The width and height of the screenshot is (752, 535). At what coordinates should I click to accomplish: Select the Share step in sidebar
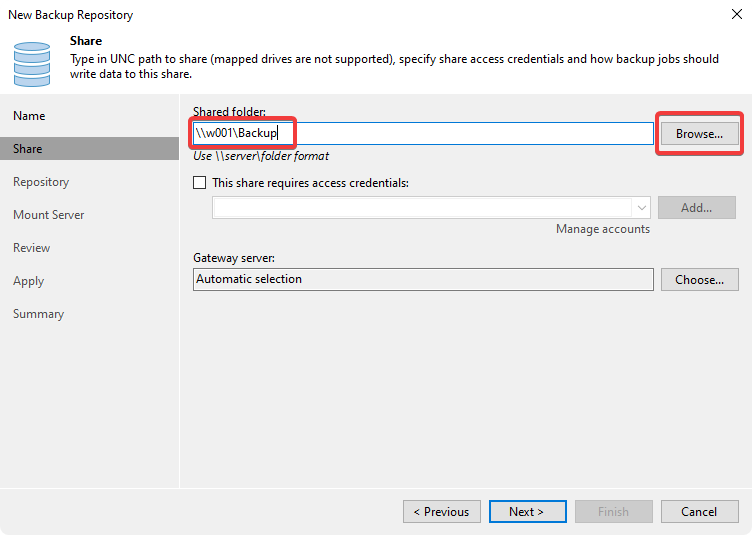(28, 149)
